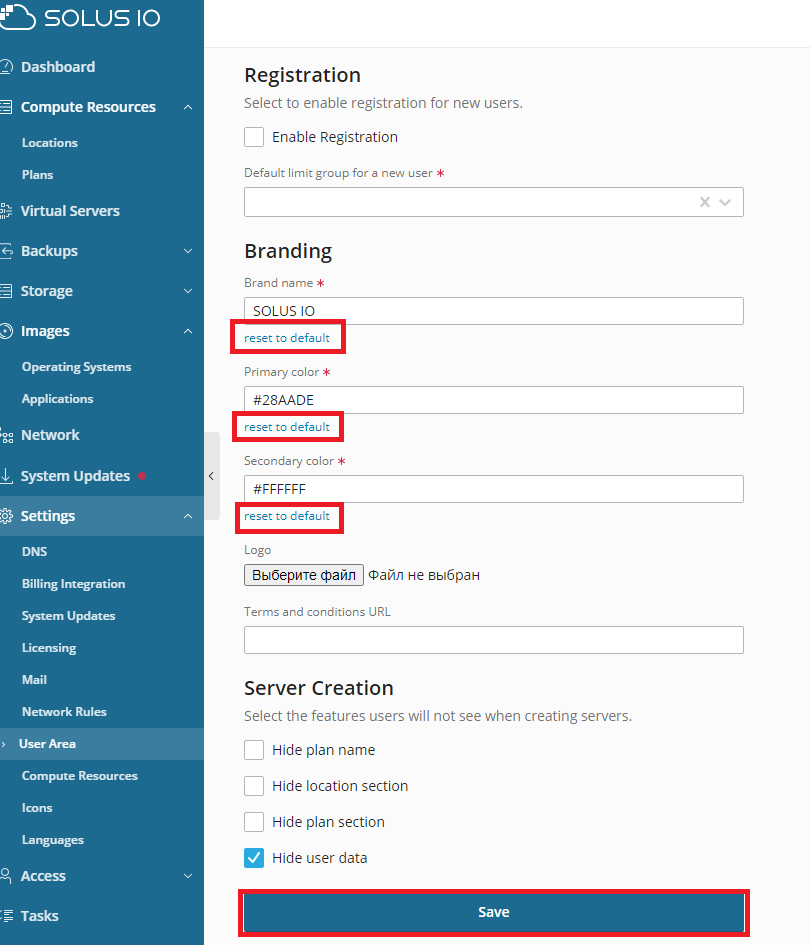
Task: Click the Settings gear icon
Action: (x=6, y=516)
